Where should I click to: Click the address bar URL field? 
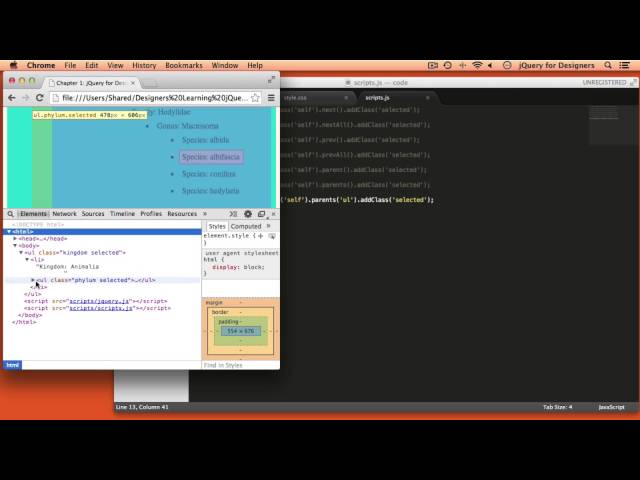tap(155, 98)
